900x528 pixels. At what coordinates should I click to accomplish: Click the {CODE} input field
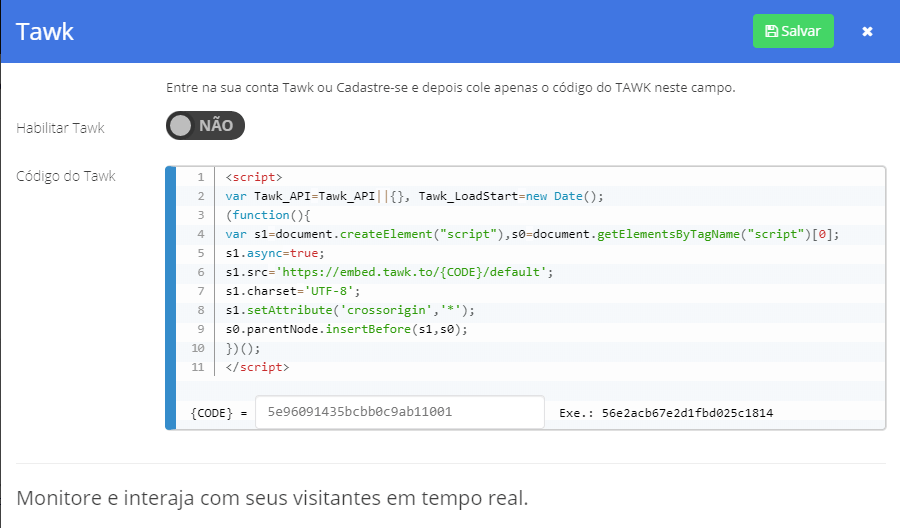tap(399, 411)
